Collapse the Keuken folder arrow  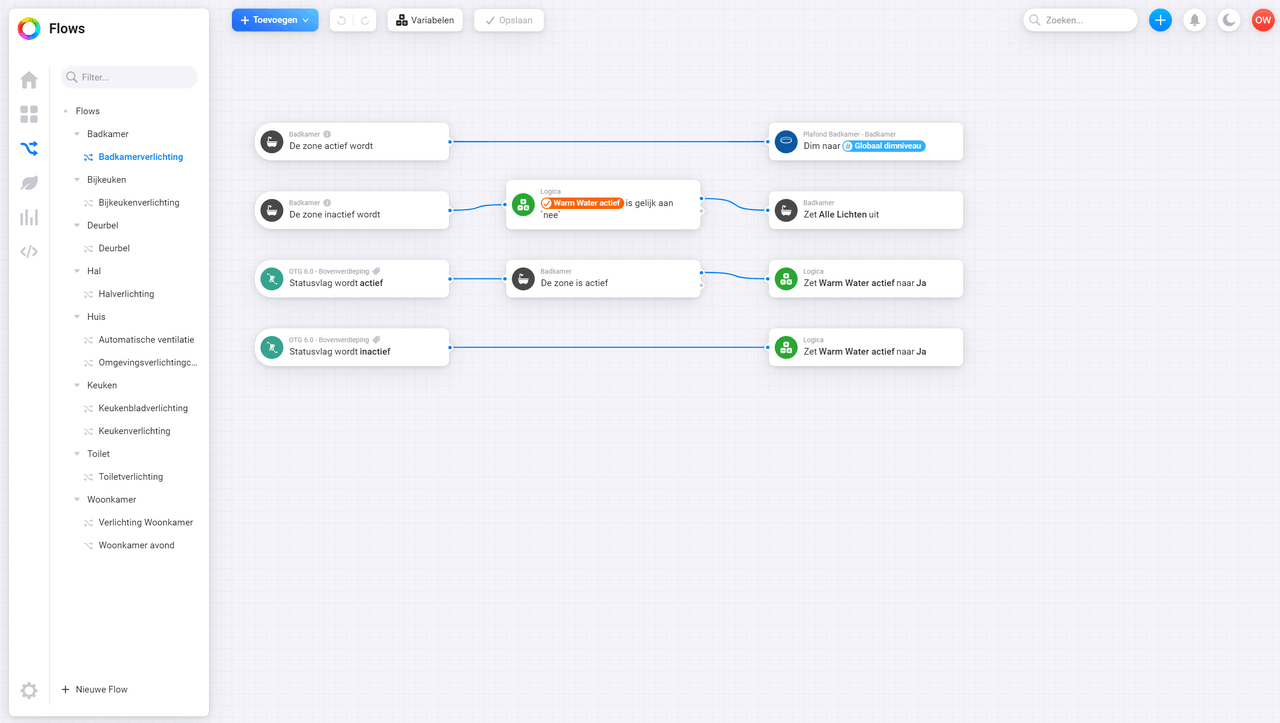click(x=77, y=386)
